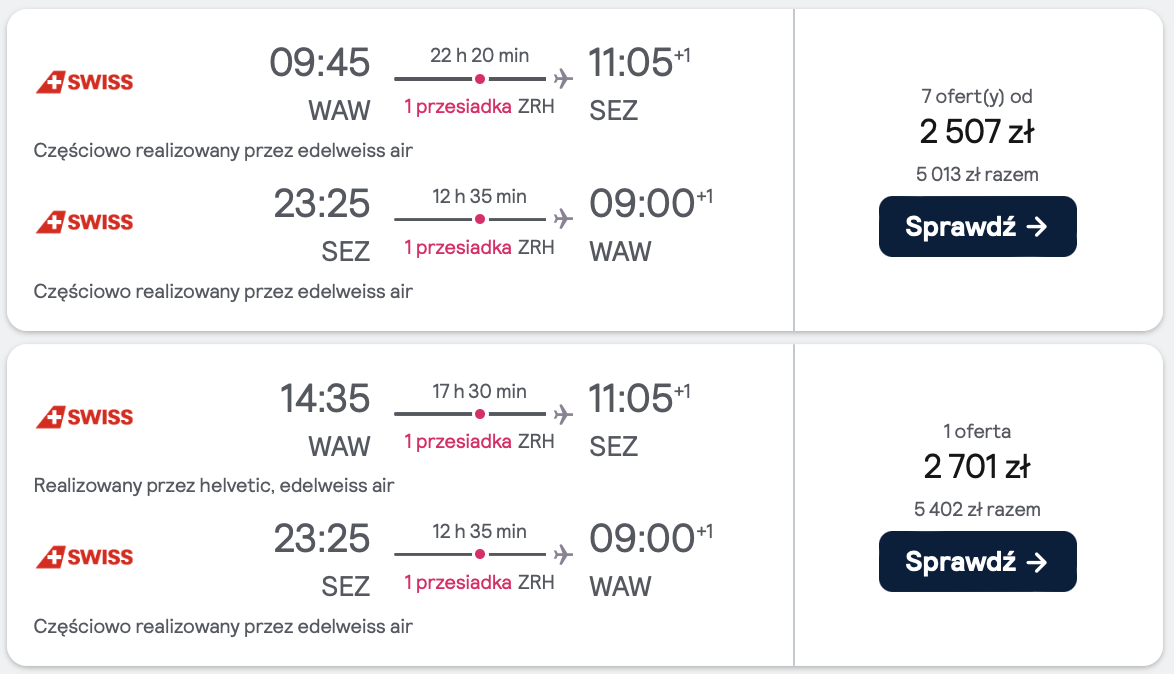Click the SWISS logo beside the 14:35 departure
The width and height of the screenshot is (1174, 674).
coord(85,417)
